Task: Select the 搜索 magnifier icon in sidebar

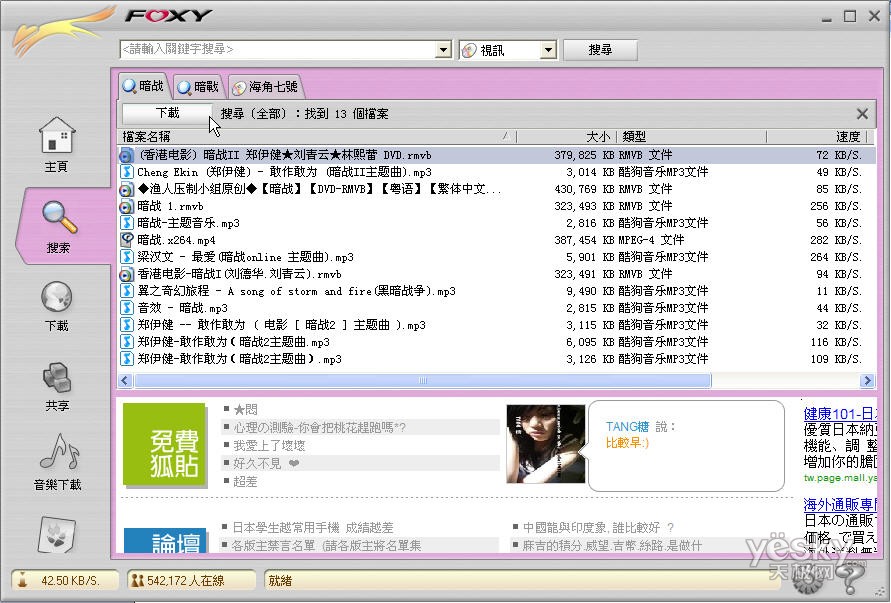Action: 59,218
